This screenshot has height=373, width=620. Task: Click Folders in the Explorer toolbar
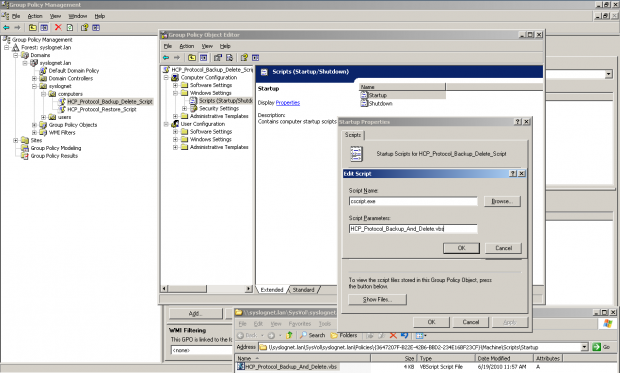pos(344,335)
